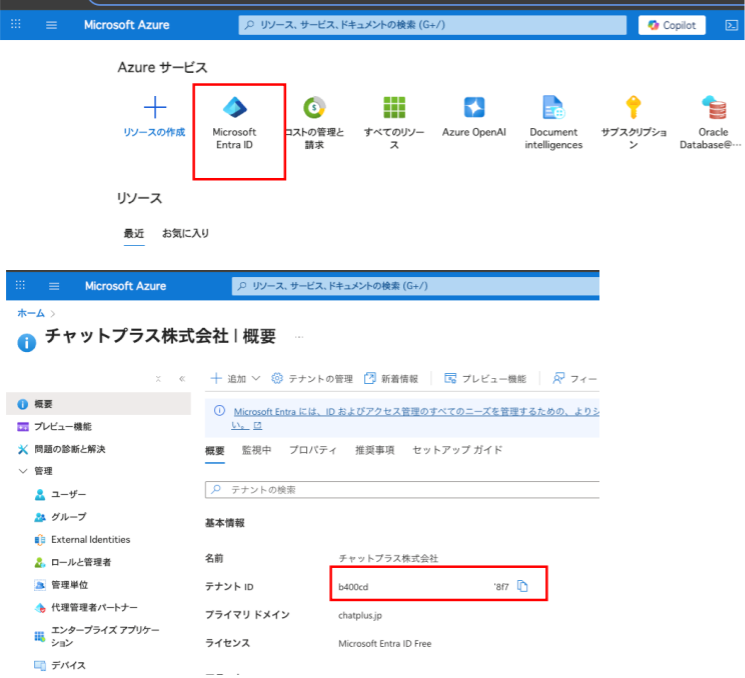Open プレビュー機能 toolbar button
745x678 pixels.
pos(485,379)
